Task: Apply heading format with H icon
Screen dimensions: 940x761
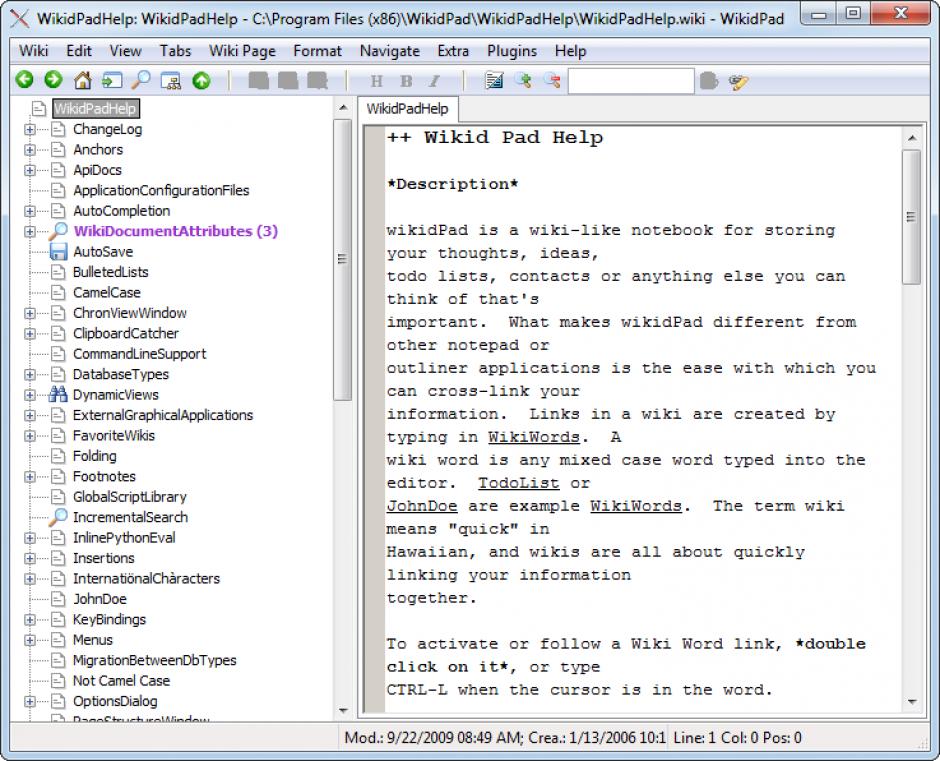Action: 376,81
